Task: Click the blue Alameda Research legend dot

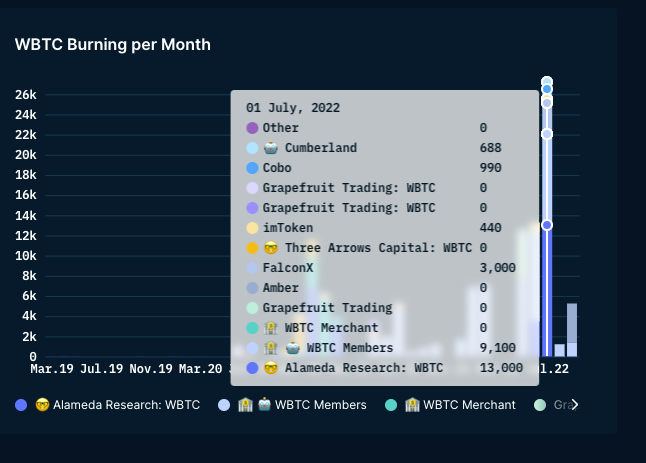Action: 21,405
